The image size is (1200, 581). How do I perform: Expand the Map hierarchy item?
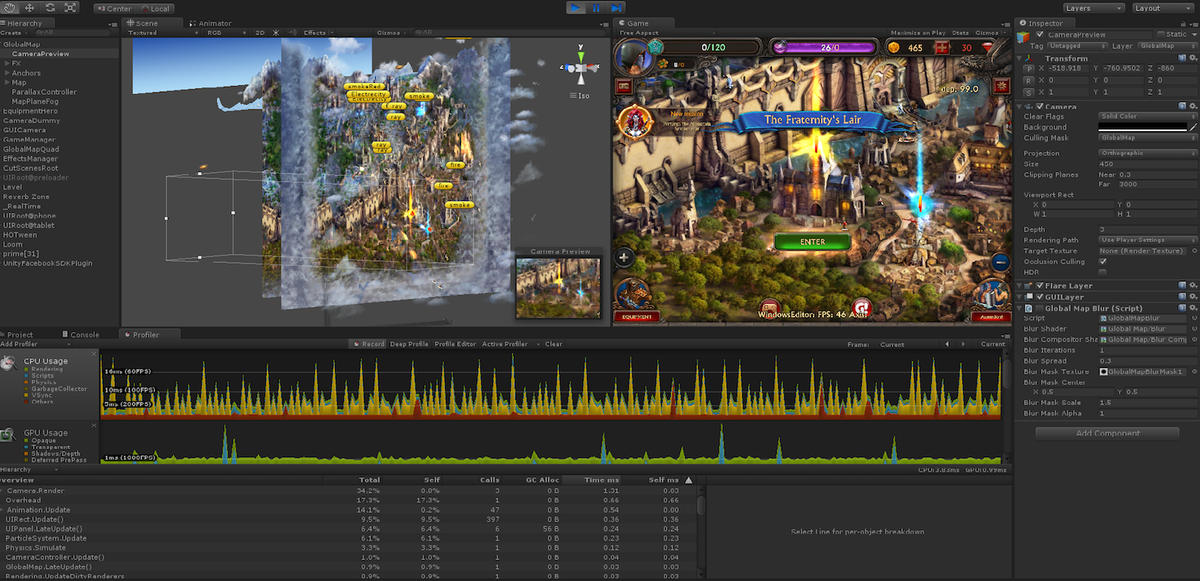tap(7, 82)
